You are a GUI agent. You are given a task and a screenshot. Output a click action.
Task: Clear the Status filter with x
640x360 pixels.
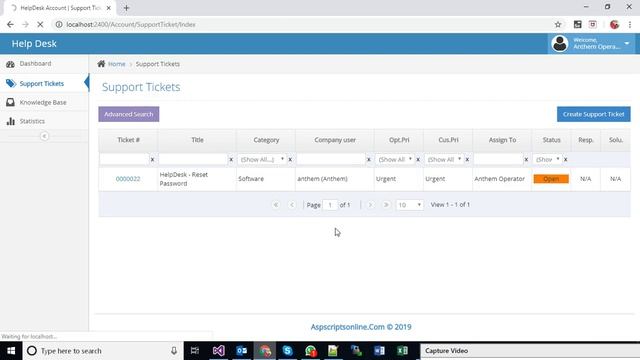click(x=566, y=160)
